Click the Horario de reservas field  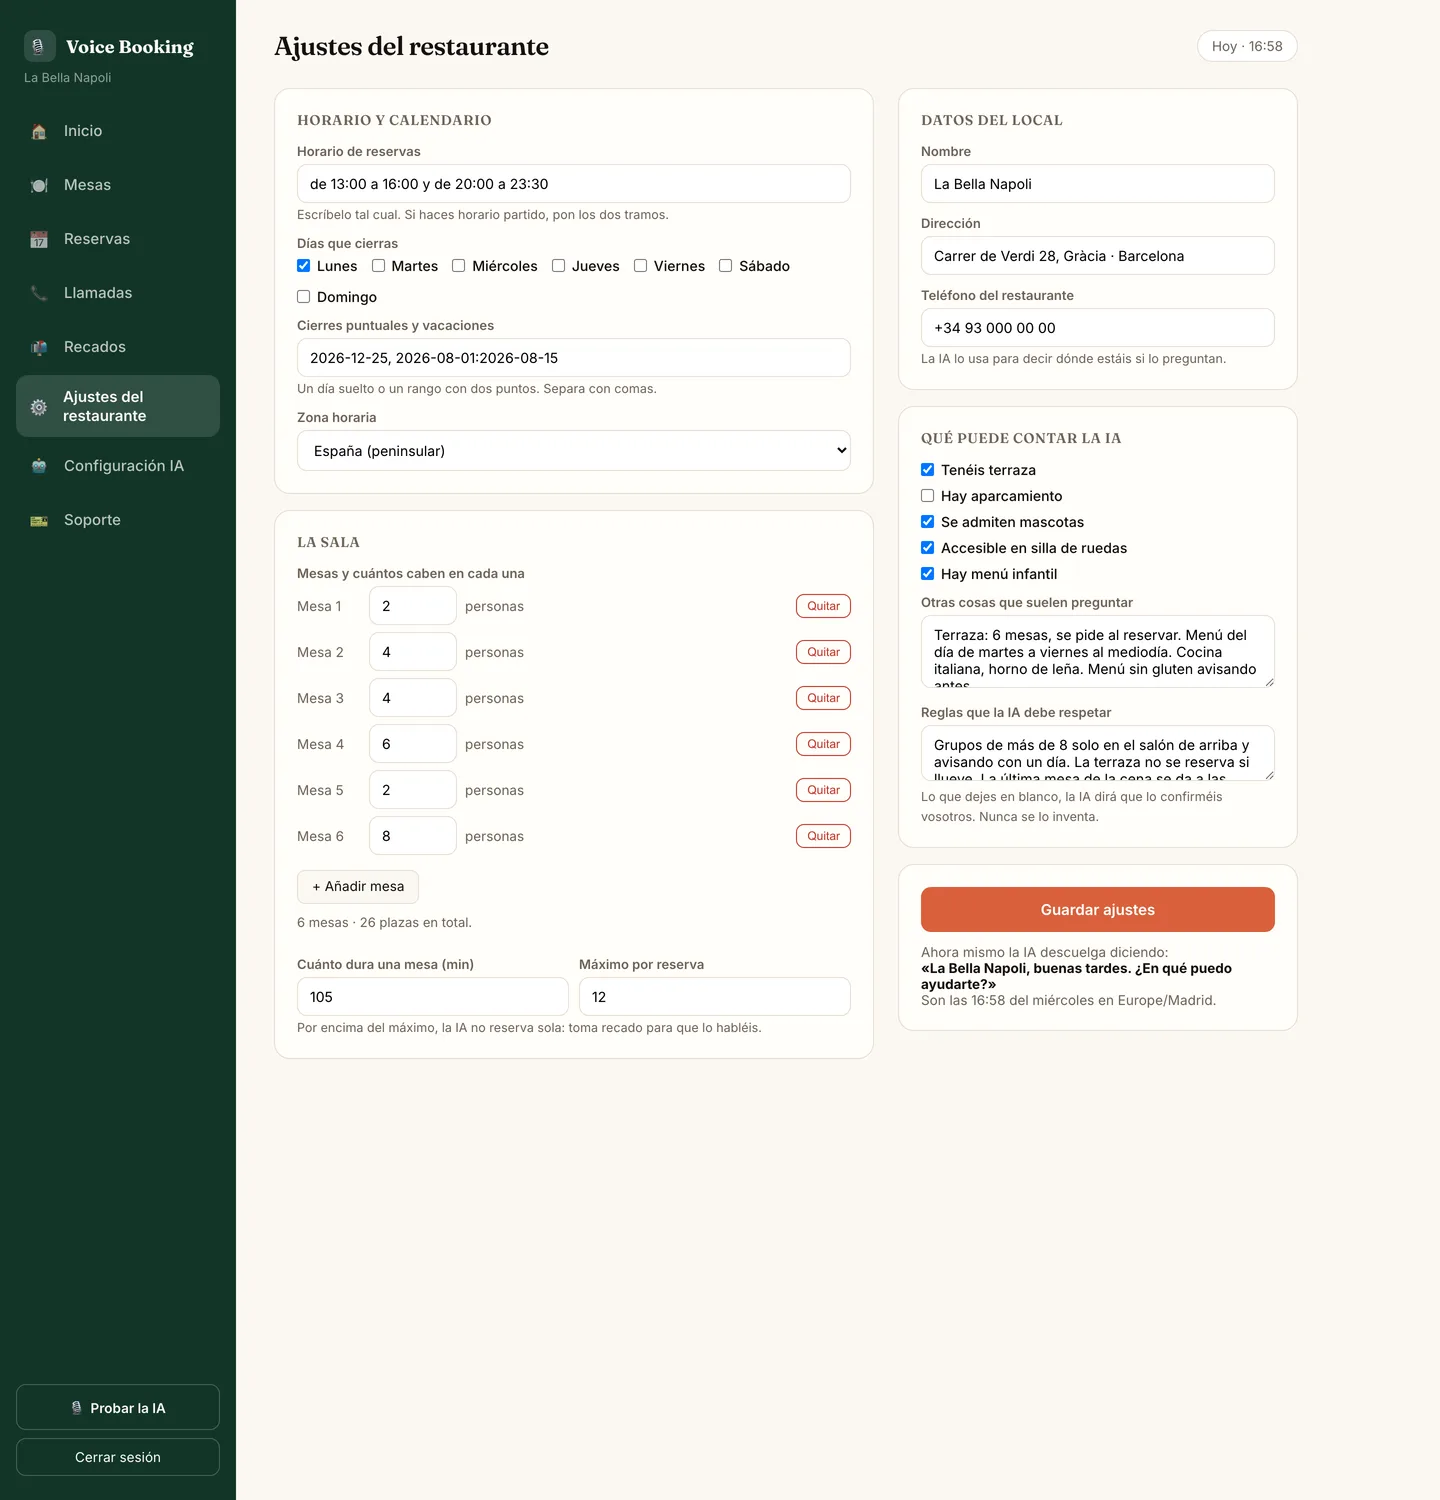pos(574,184)
